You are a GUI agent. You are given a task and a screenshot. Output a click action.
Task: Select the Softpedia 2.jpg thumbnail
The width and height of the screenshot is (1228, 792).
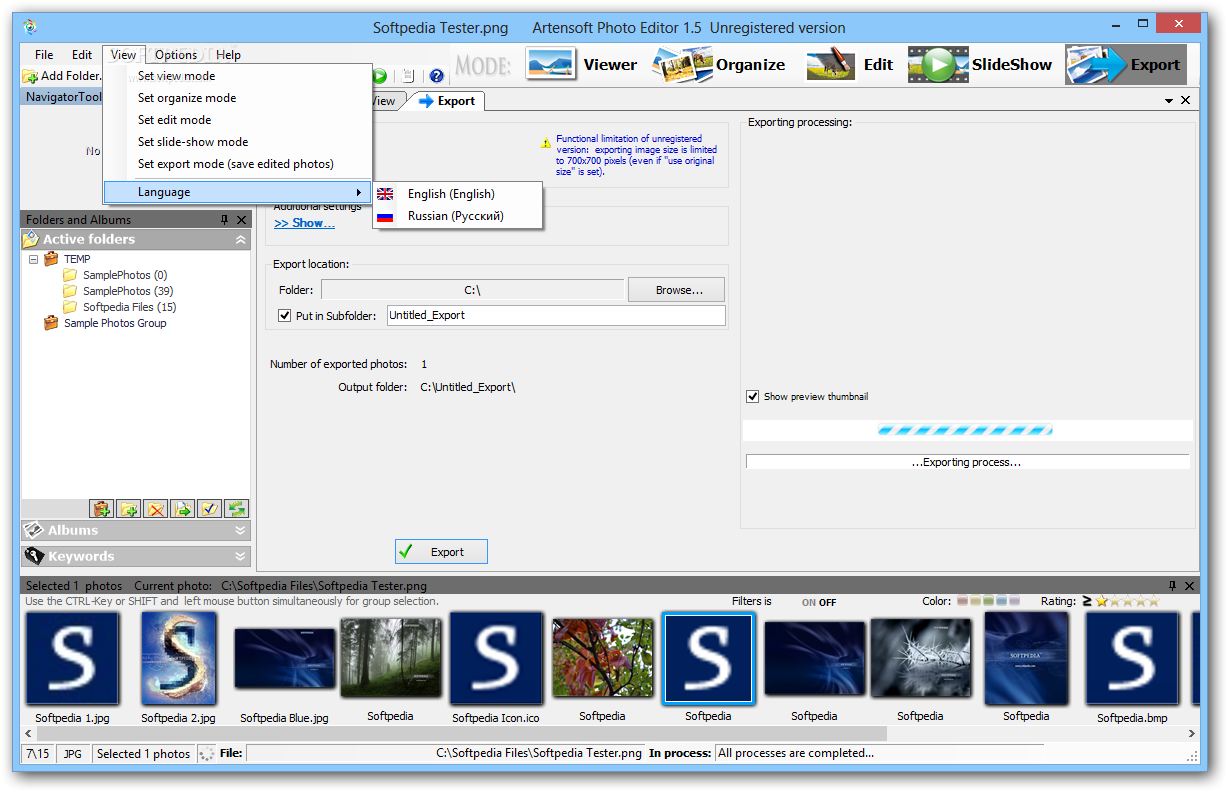click(178, 658)
